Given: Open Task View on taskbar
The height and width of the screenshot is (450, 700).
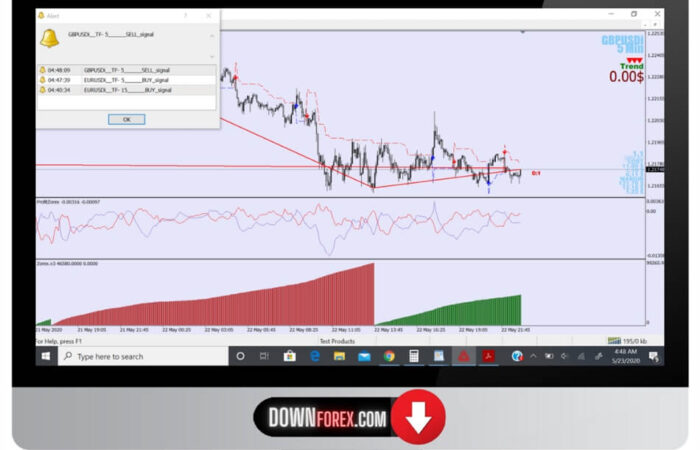Looking at the screenshot, I should pos(264,356).
